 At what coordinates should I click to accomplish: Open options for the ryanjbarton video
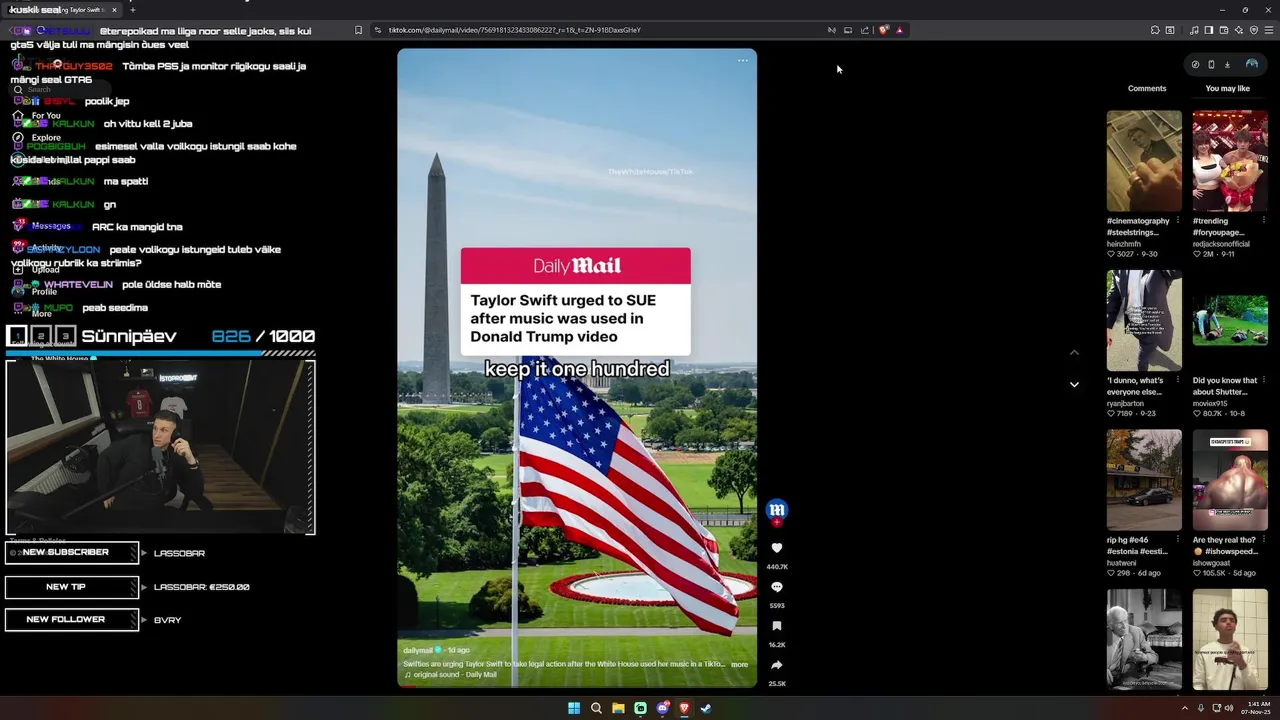pyautogui.click(x=1177, y=381)
